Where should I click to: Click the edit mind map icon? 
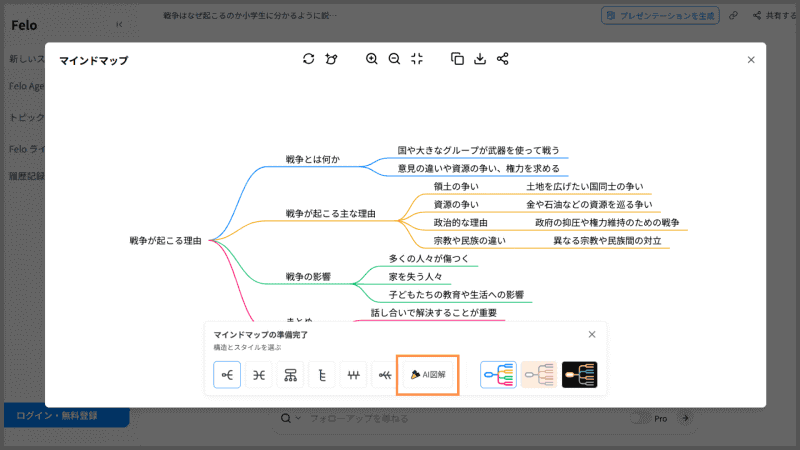[331, 59]
